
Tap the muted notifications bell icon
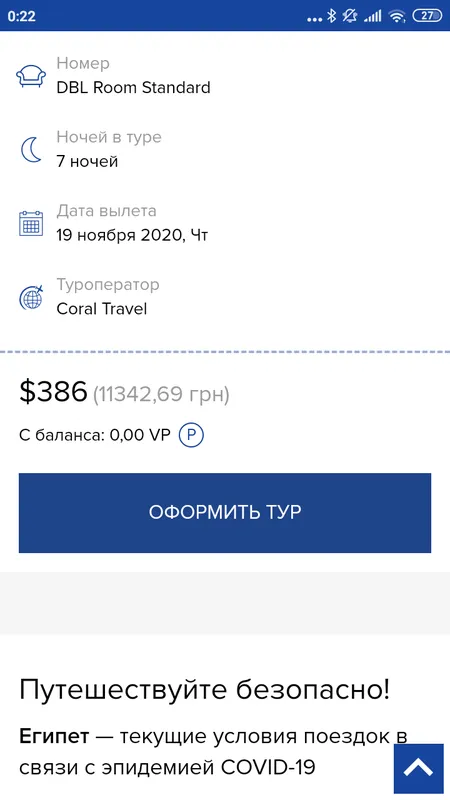[350, 16]
